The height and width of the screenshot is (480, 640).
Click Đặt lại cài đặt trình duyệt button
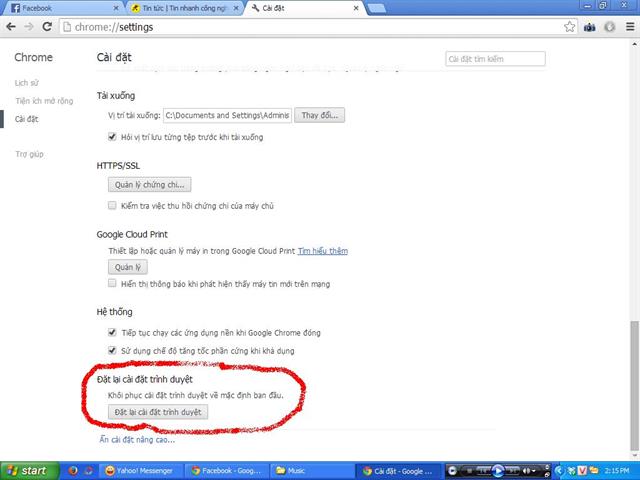(158, 412)
